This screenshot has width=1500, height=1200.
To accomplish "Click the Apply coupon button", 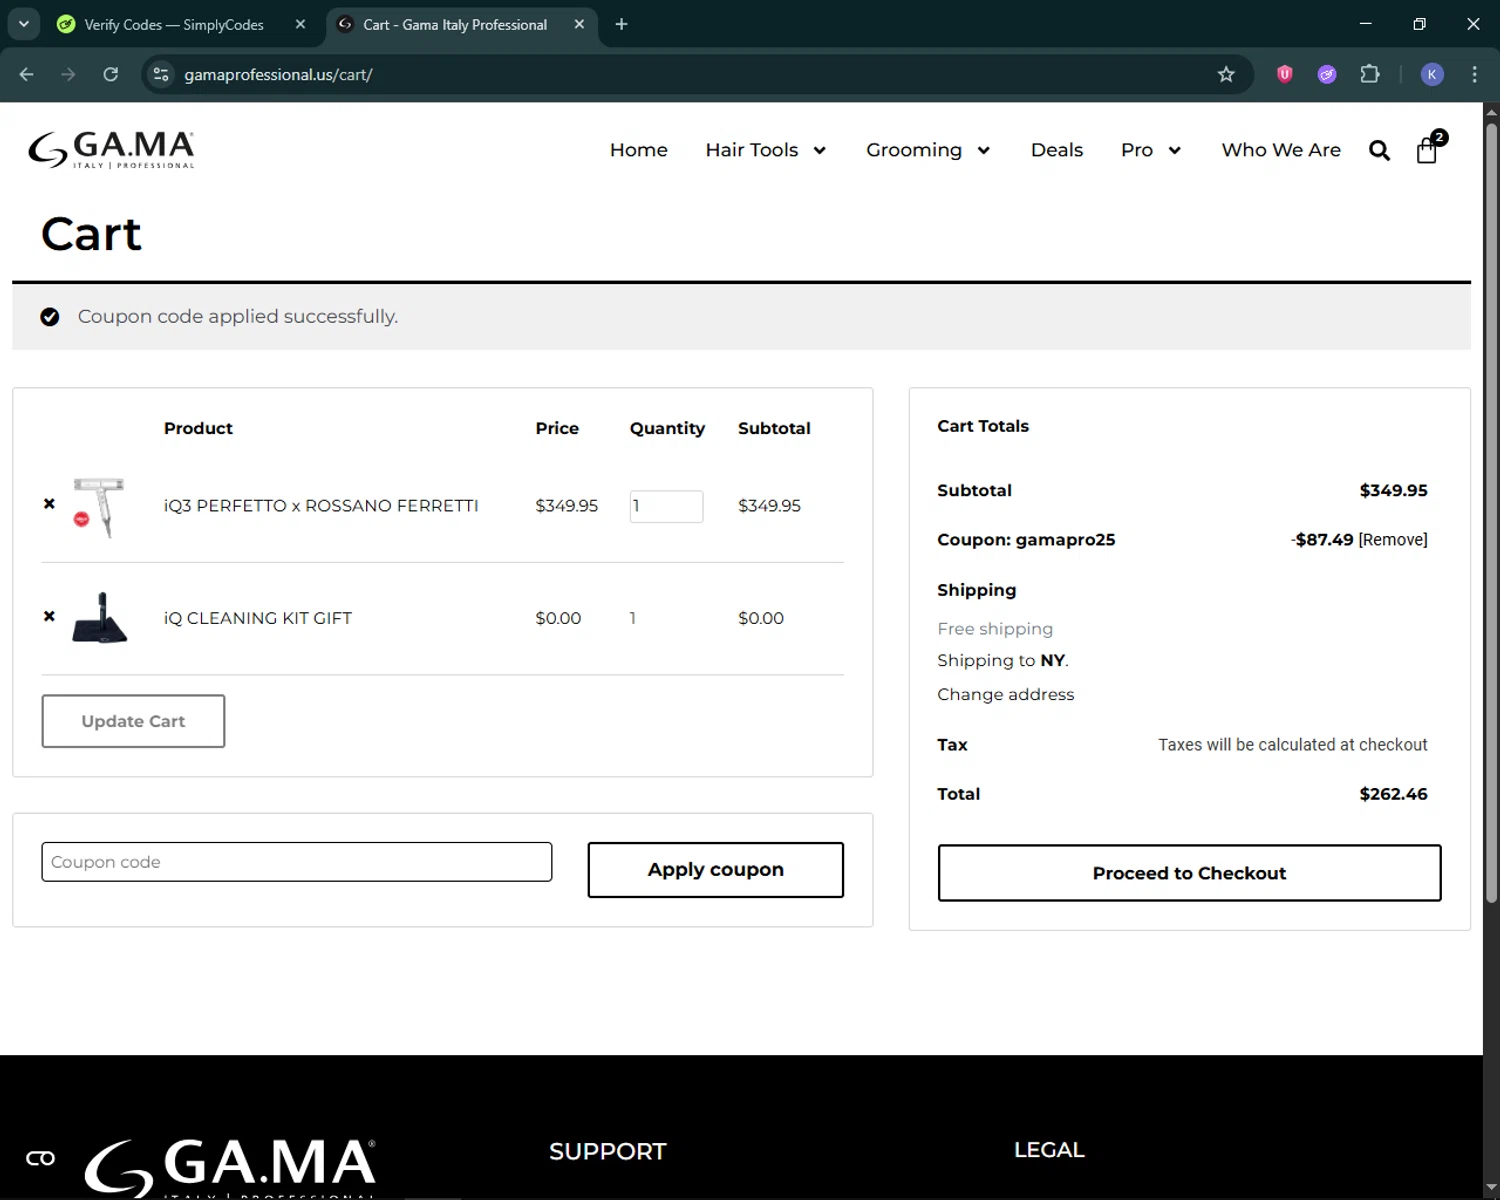I will [x=715, y=870].
